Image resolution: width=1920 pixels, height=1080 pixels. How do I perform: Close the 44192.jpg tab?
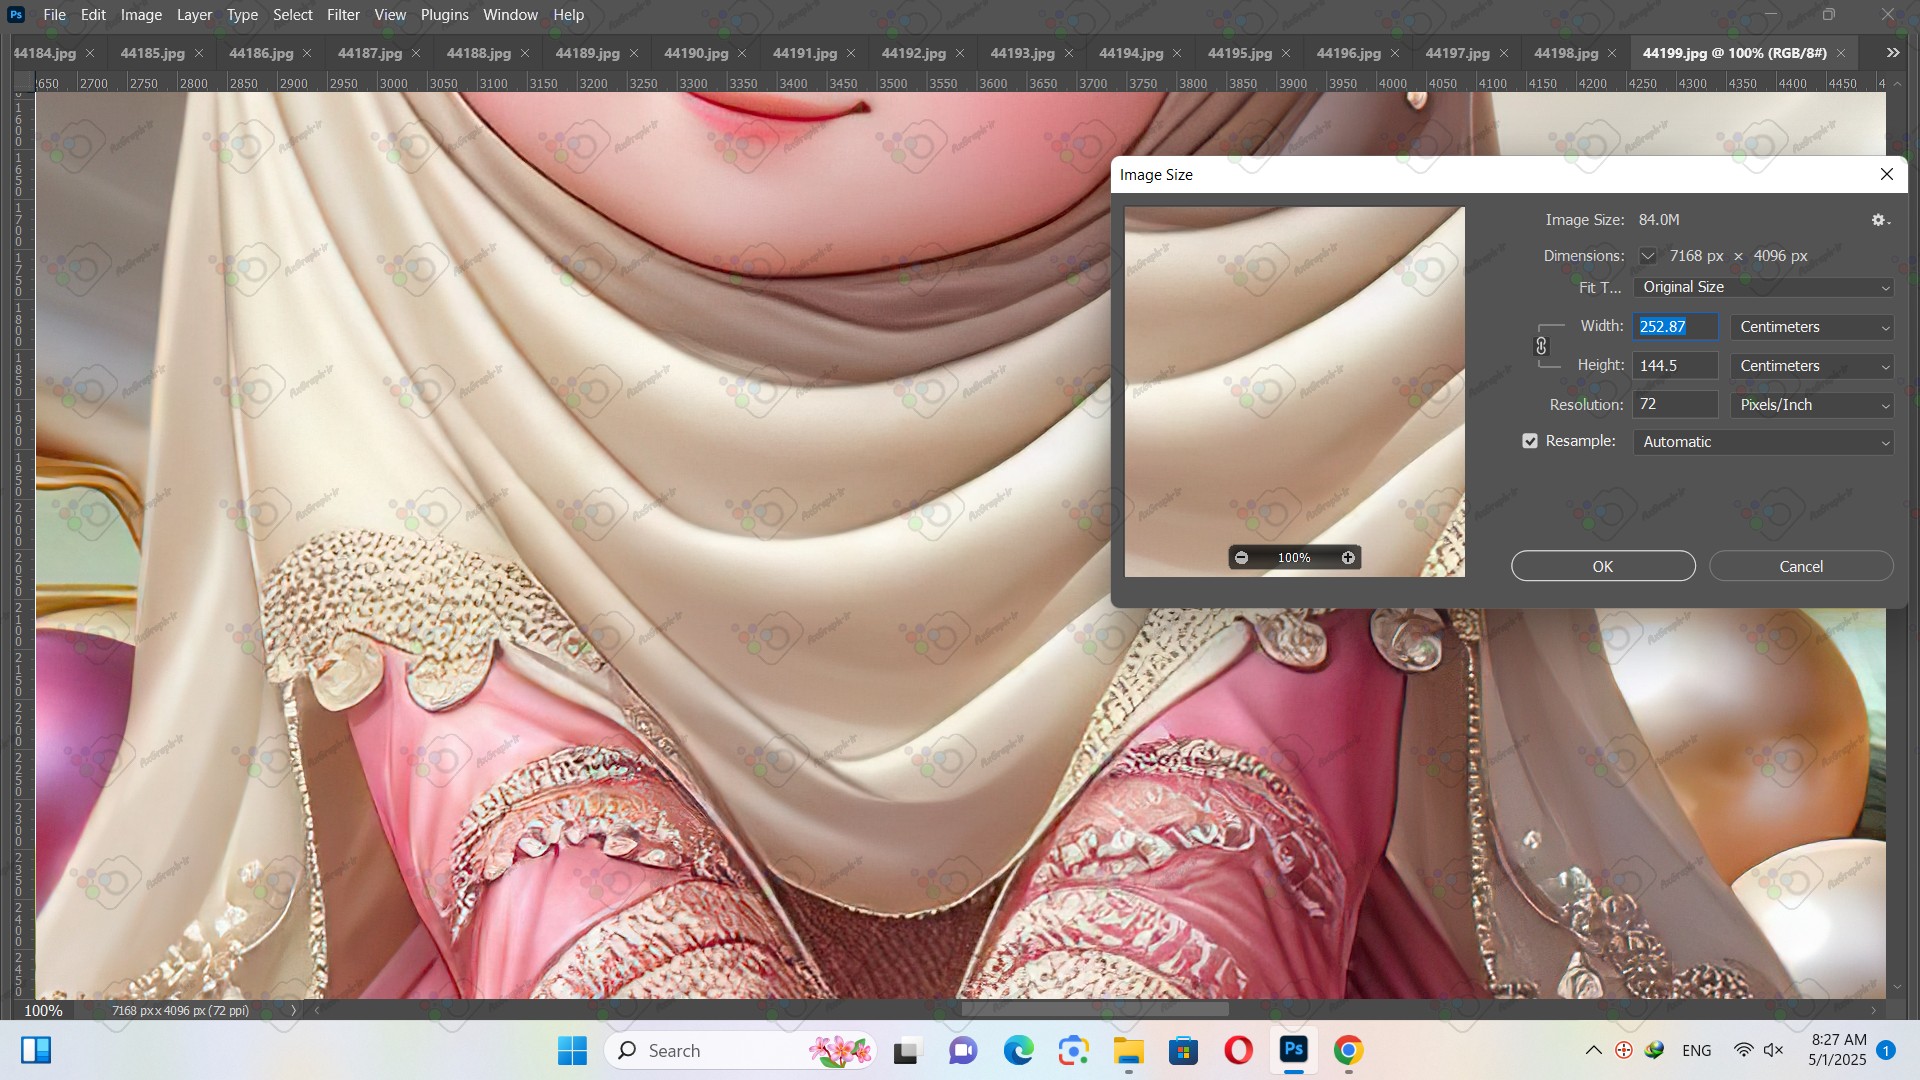click(960, 53)
